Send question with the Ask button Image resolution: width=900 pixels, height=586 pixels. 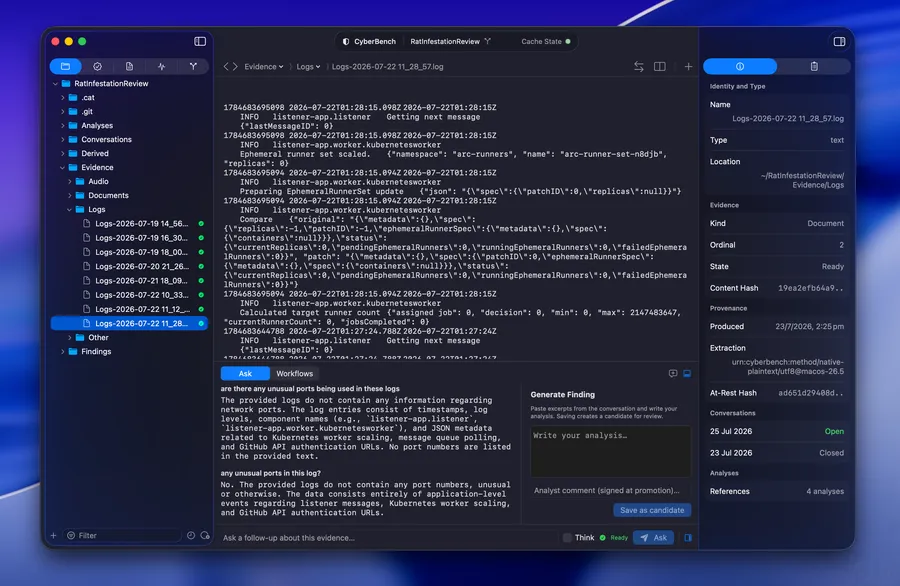point(653,538)
